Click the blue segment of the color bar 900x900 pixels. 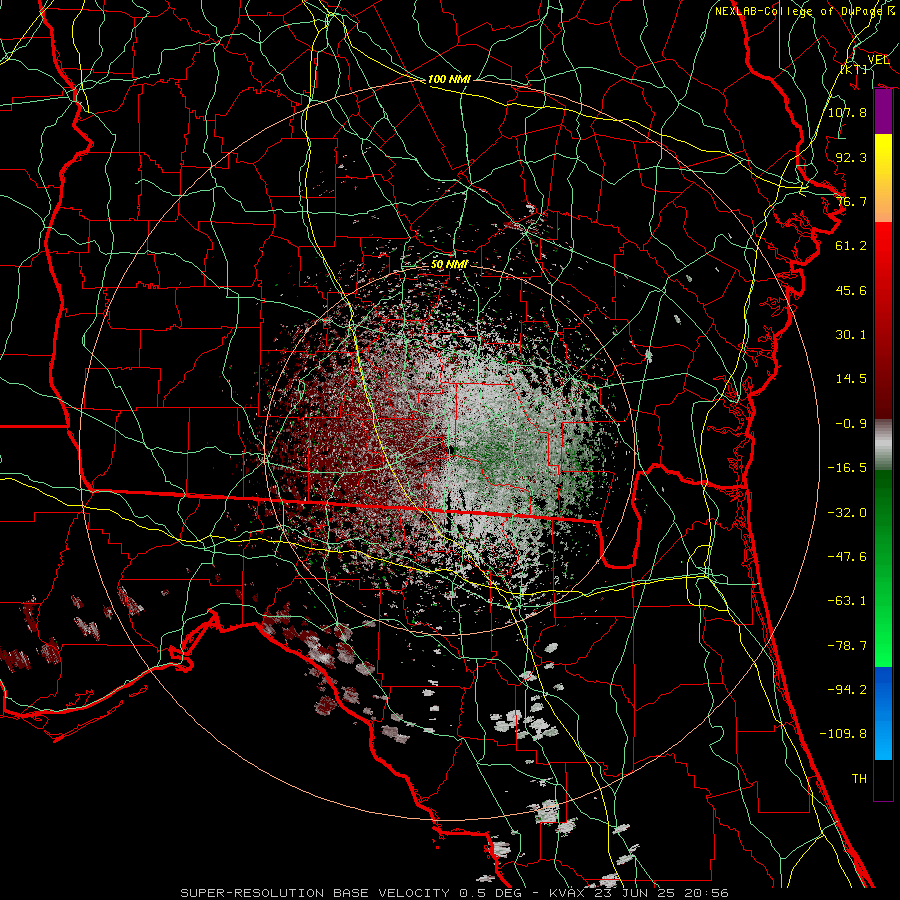point(883,713)
